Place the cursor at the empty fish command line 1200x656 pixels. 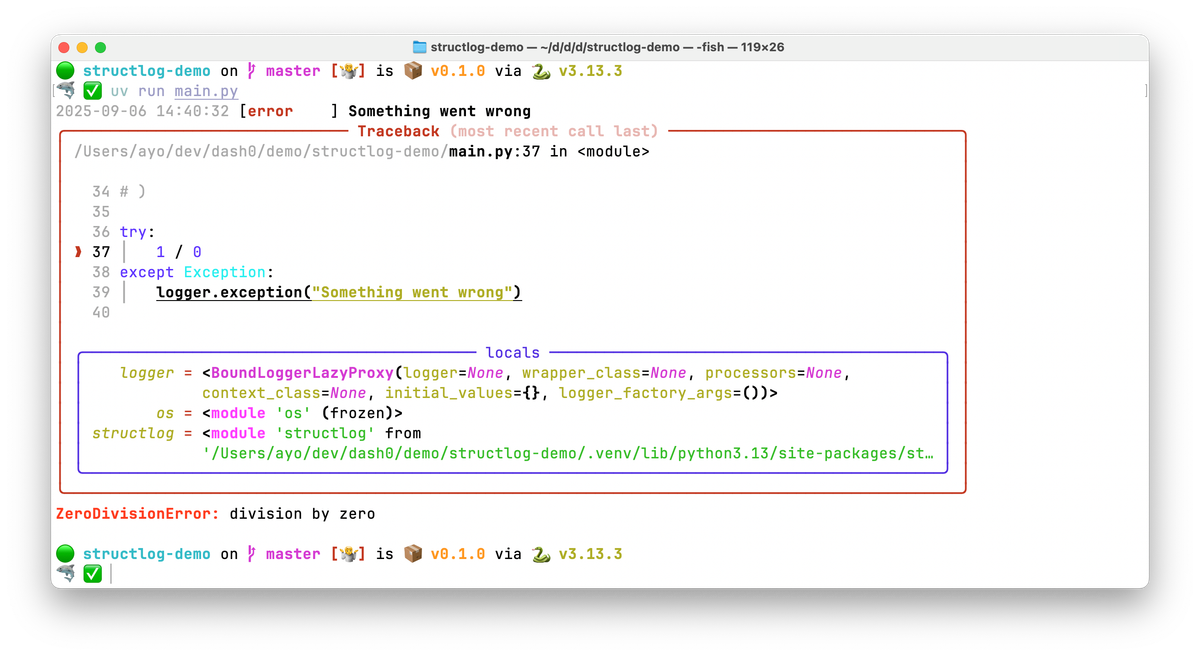point(112,574)
